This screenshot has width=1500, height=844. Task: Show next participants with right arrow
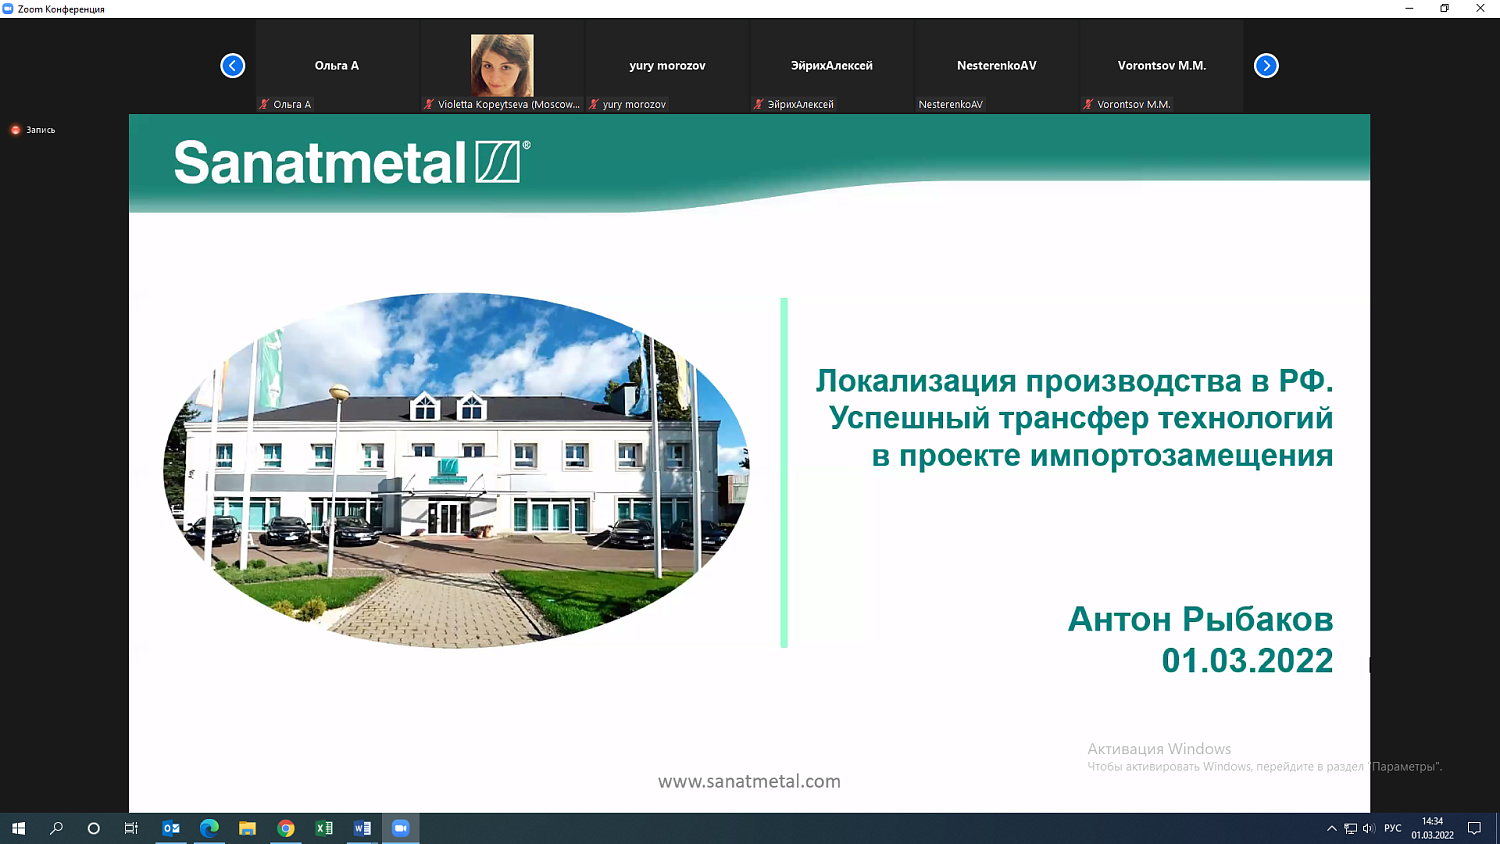(x=1266, y=66)
